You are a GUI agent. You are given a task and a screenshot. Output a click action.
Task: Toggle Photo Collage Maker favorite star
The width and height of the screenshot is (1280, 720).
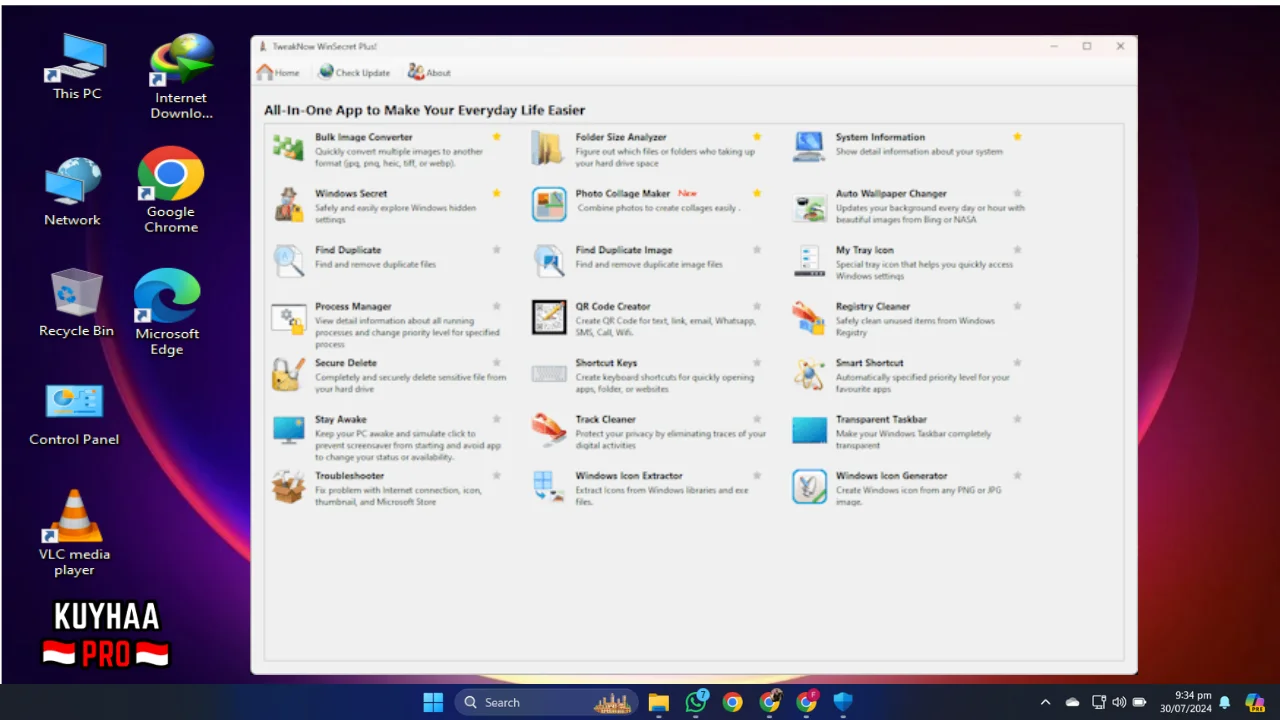tap(757, 193)
